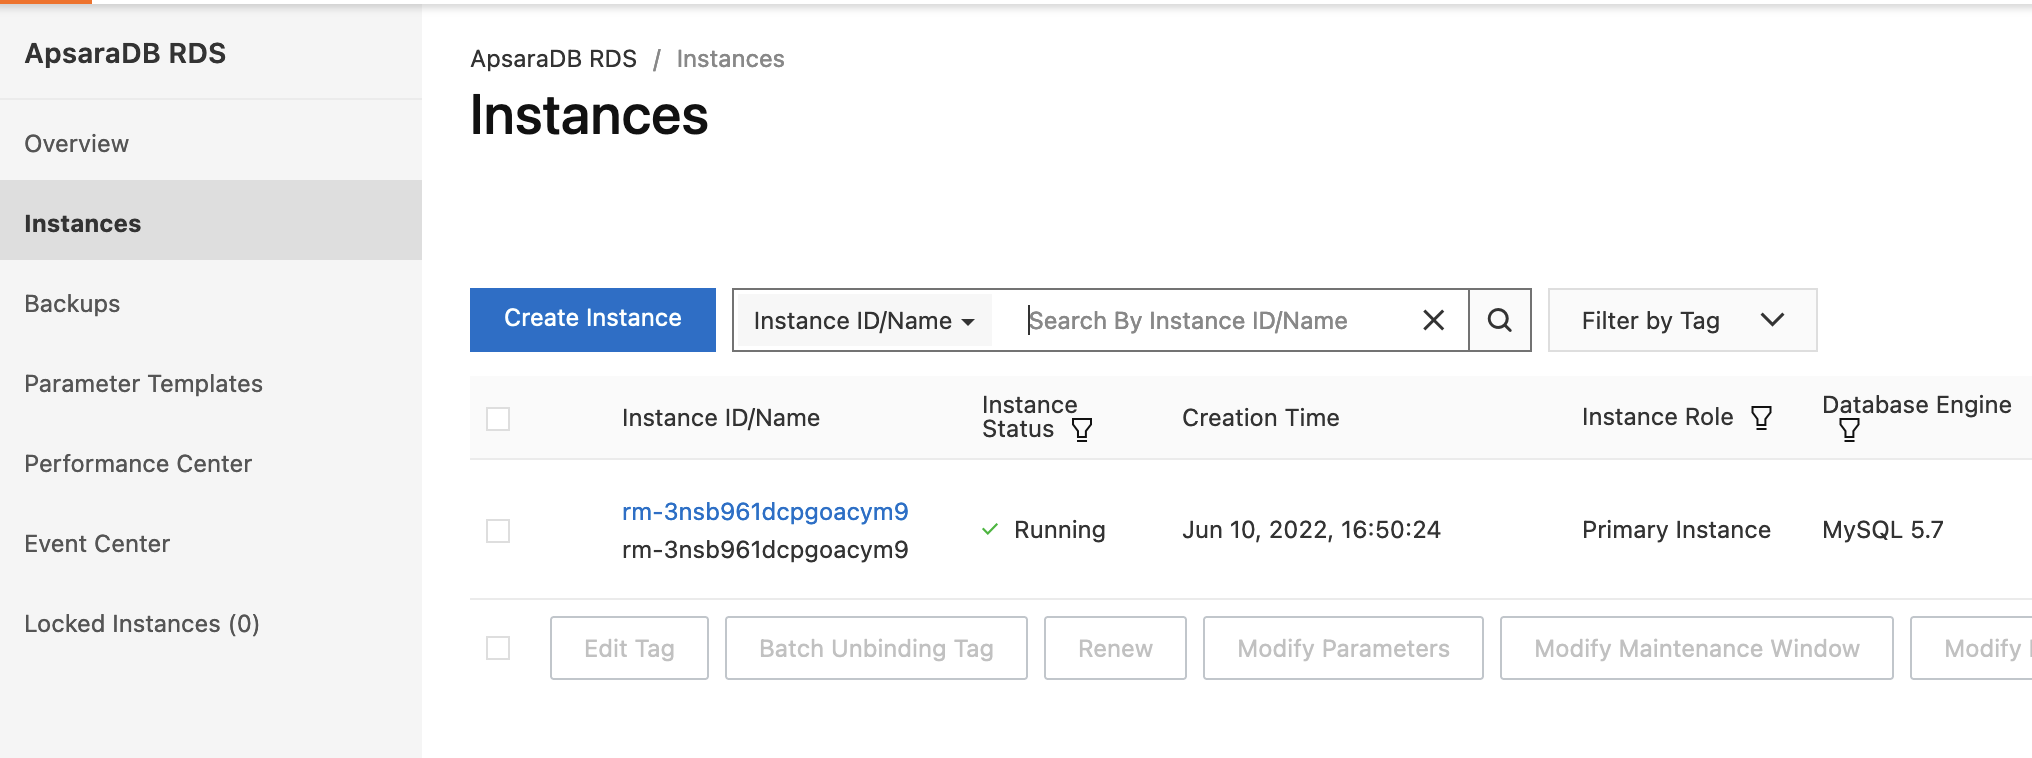Check the box for rm-3nsb961dcpgoacym9 row
This screenshot has height=758, width=2032.
click(498, 531)
